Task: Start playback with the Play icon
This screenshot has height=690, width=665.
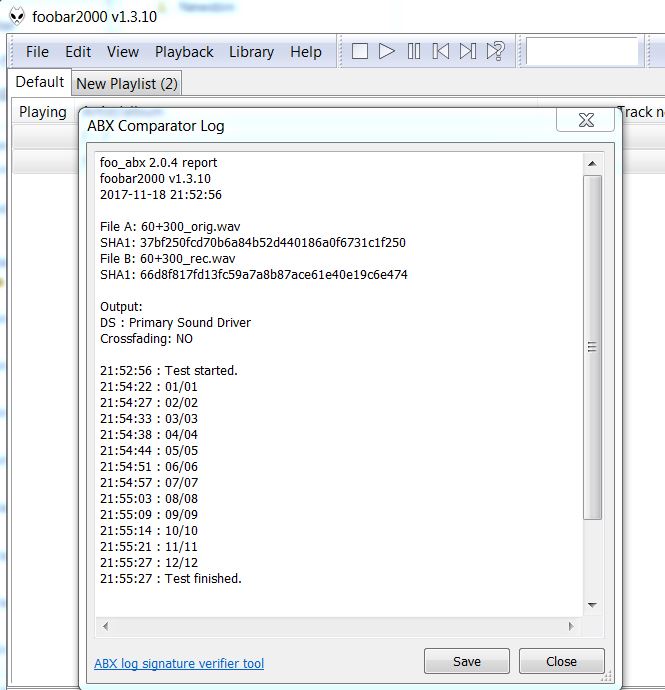Action: pos(387,51)
